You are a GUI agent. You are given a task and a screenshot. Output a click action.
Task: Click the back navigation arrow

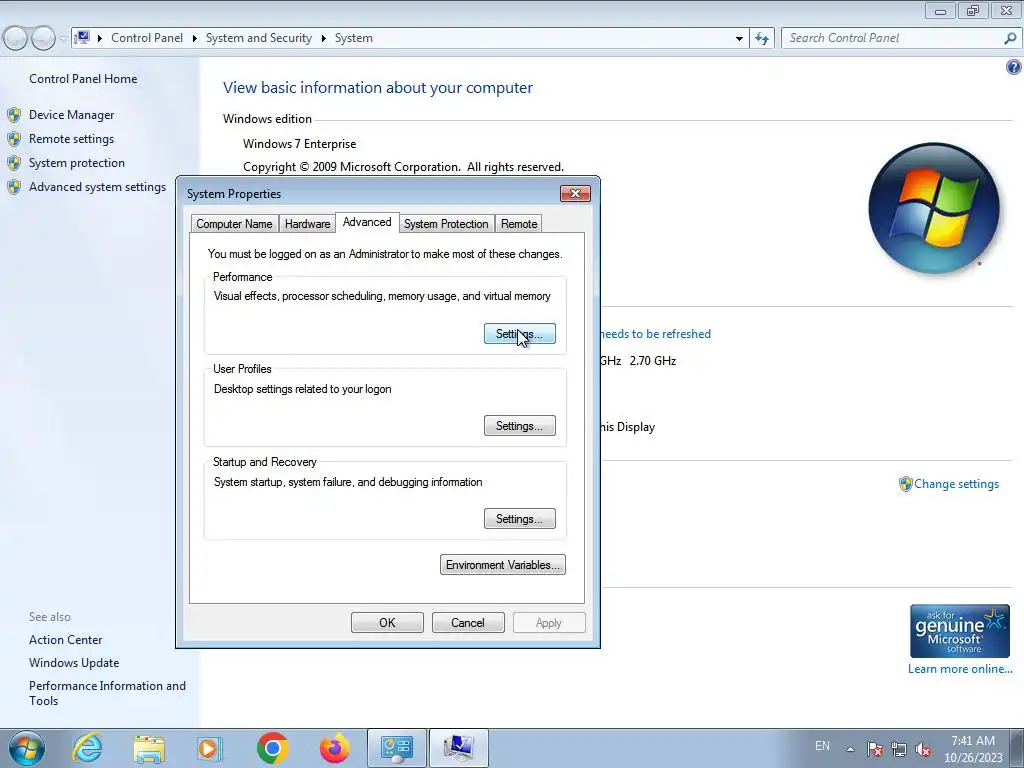click(15, 39)
